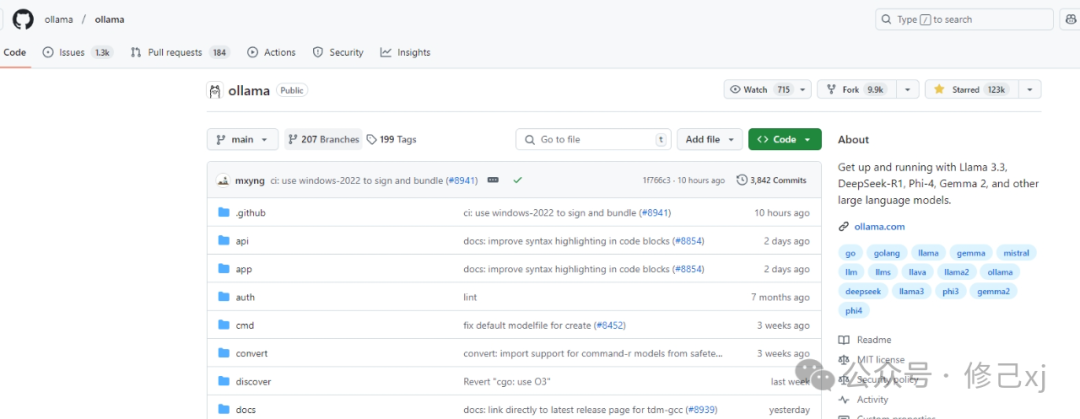Open the Insights tab
This screenshot has height=419, width=1080.
(406, 52)
